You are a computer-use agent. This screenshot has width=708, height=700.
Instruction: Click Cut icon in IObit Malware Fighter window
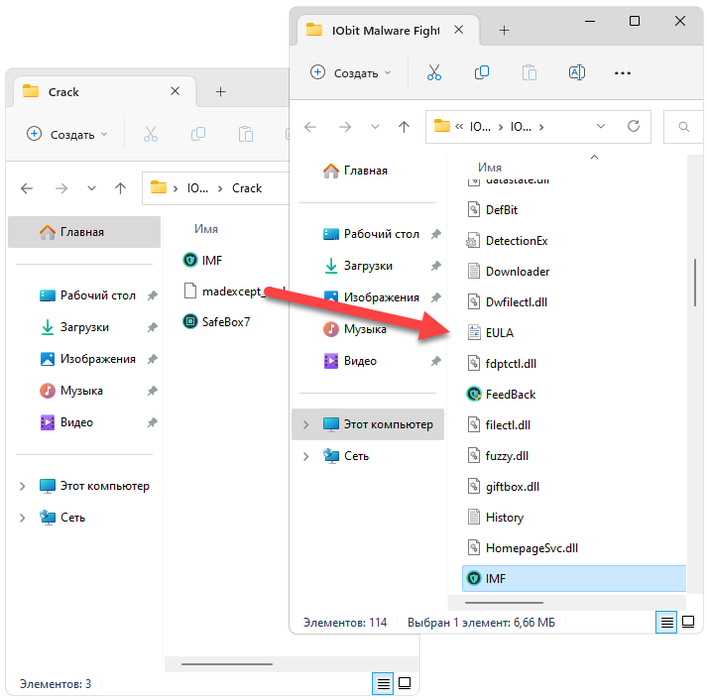click(434, 73)
